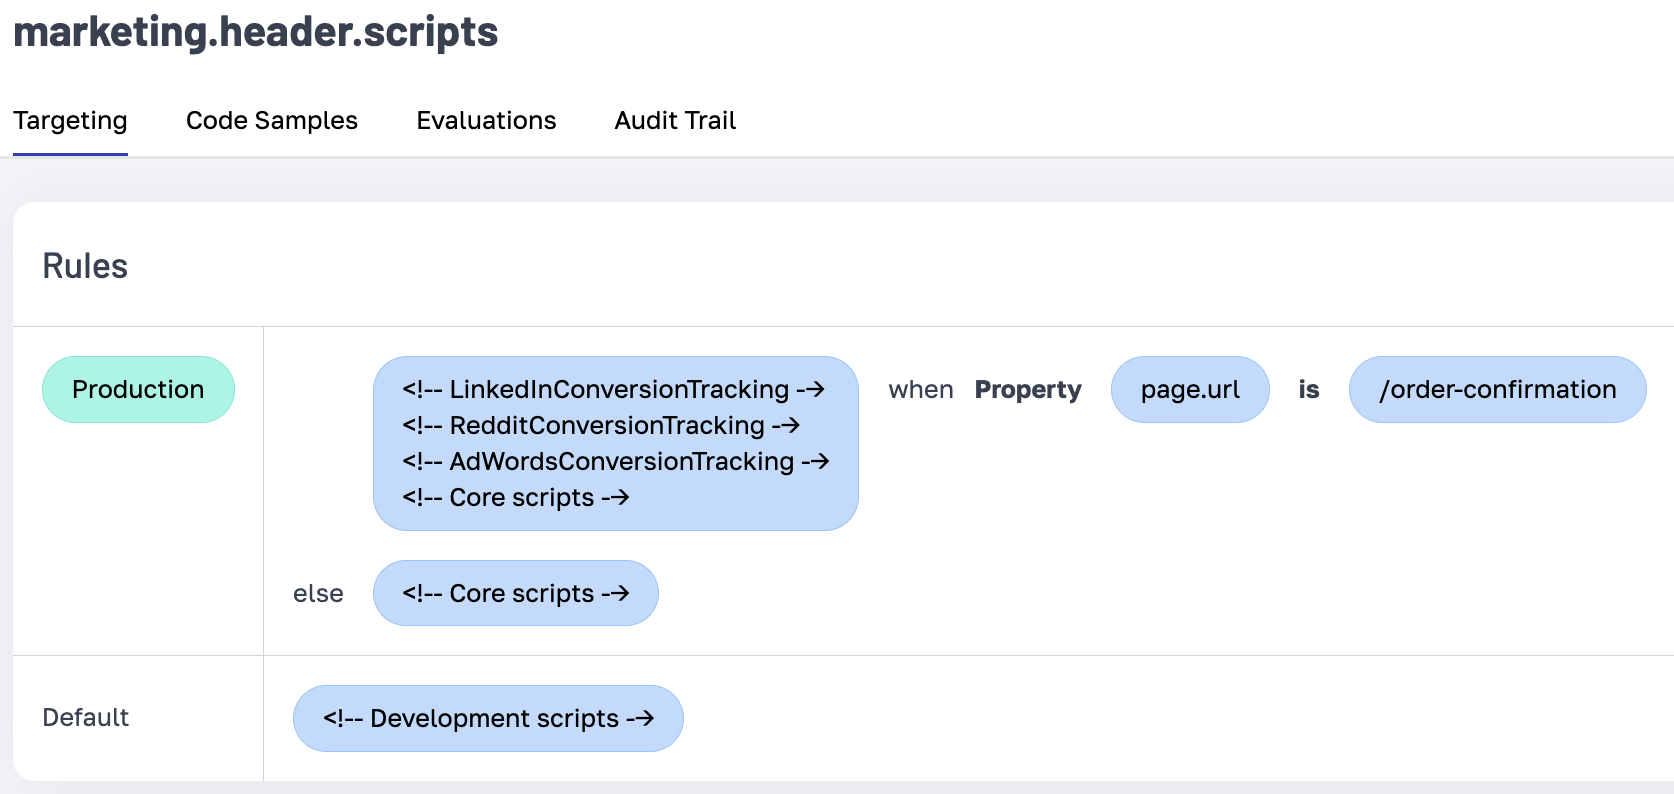Click the page.url property pill
Screen dimensions: 1674x794
1190,389
